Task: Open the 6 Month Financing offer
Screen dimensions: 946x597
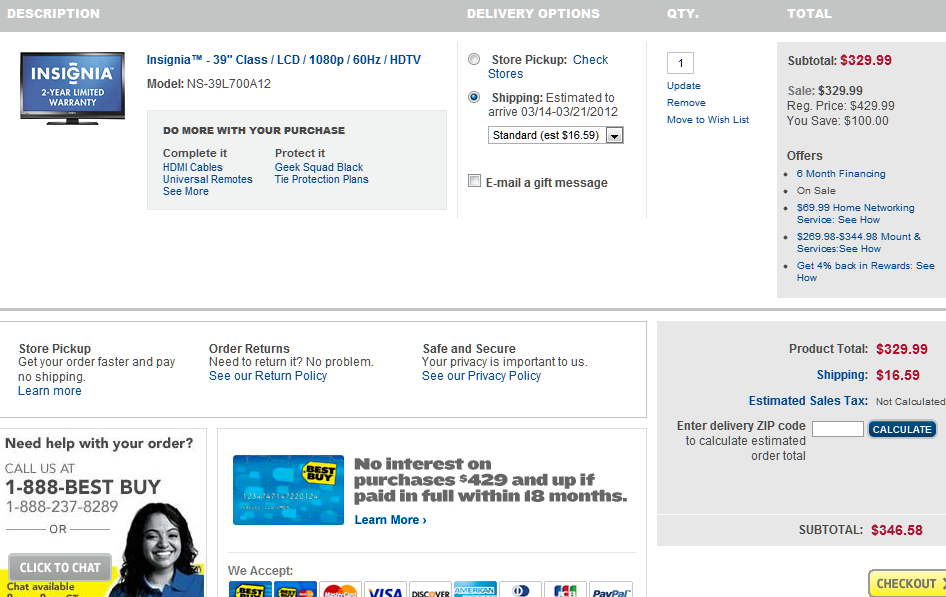Action: [841, 174]
